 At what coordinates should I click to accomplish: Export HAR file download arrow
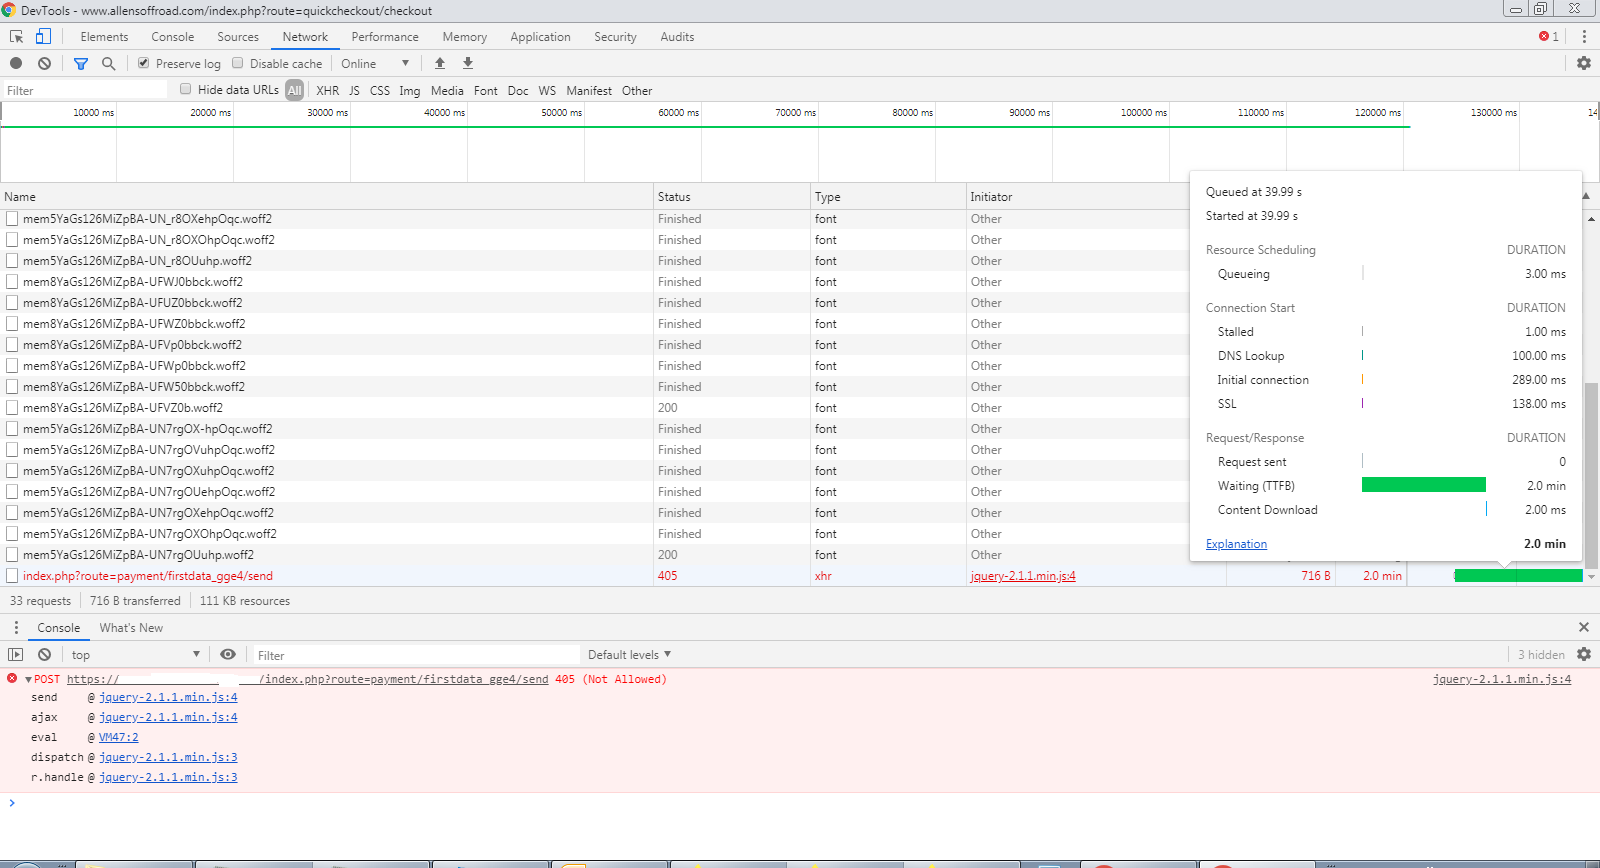pos(468,63)
